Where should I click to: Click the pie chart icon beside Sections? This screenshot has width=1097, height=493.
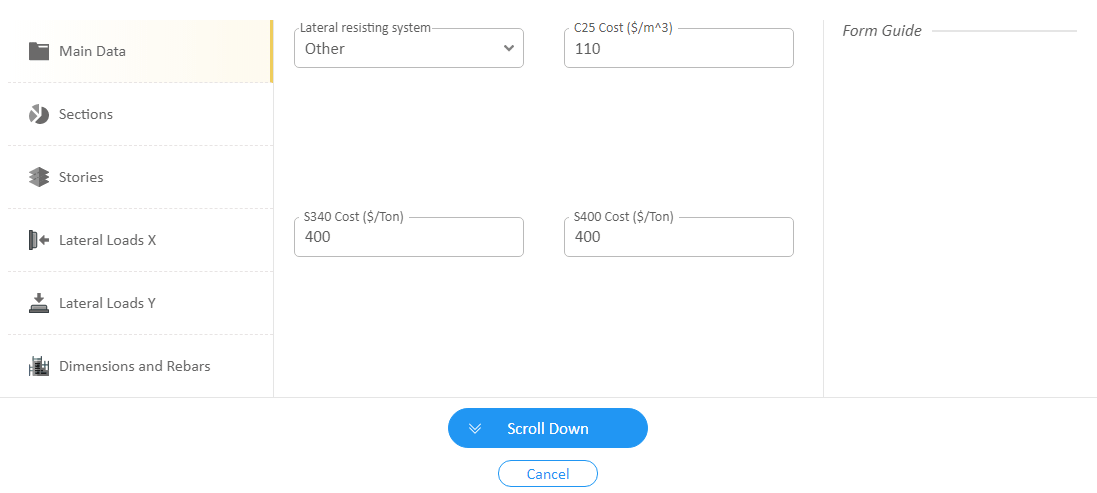coord(38,114)
